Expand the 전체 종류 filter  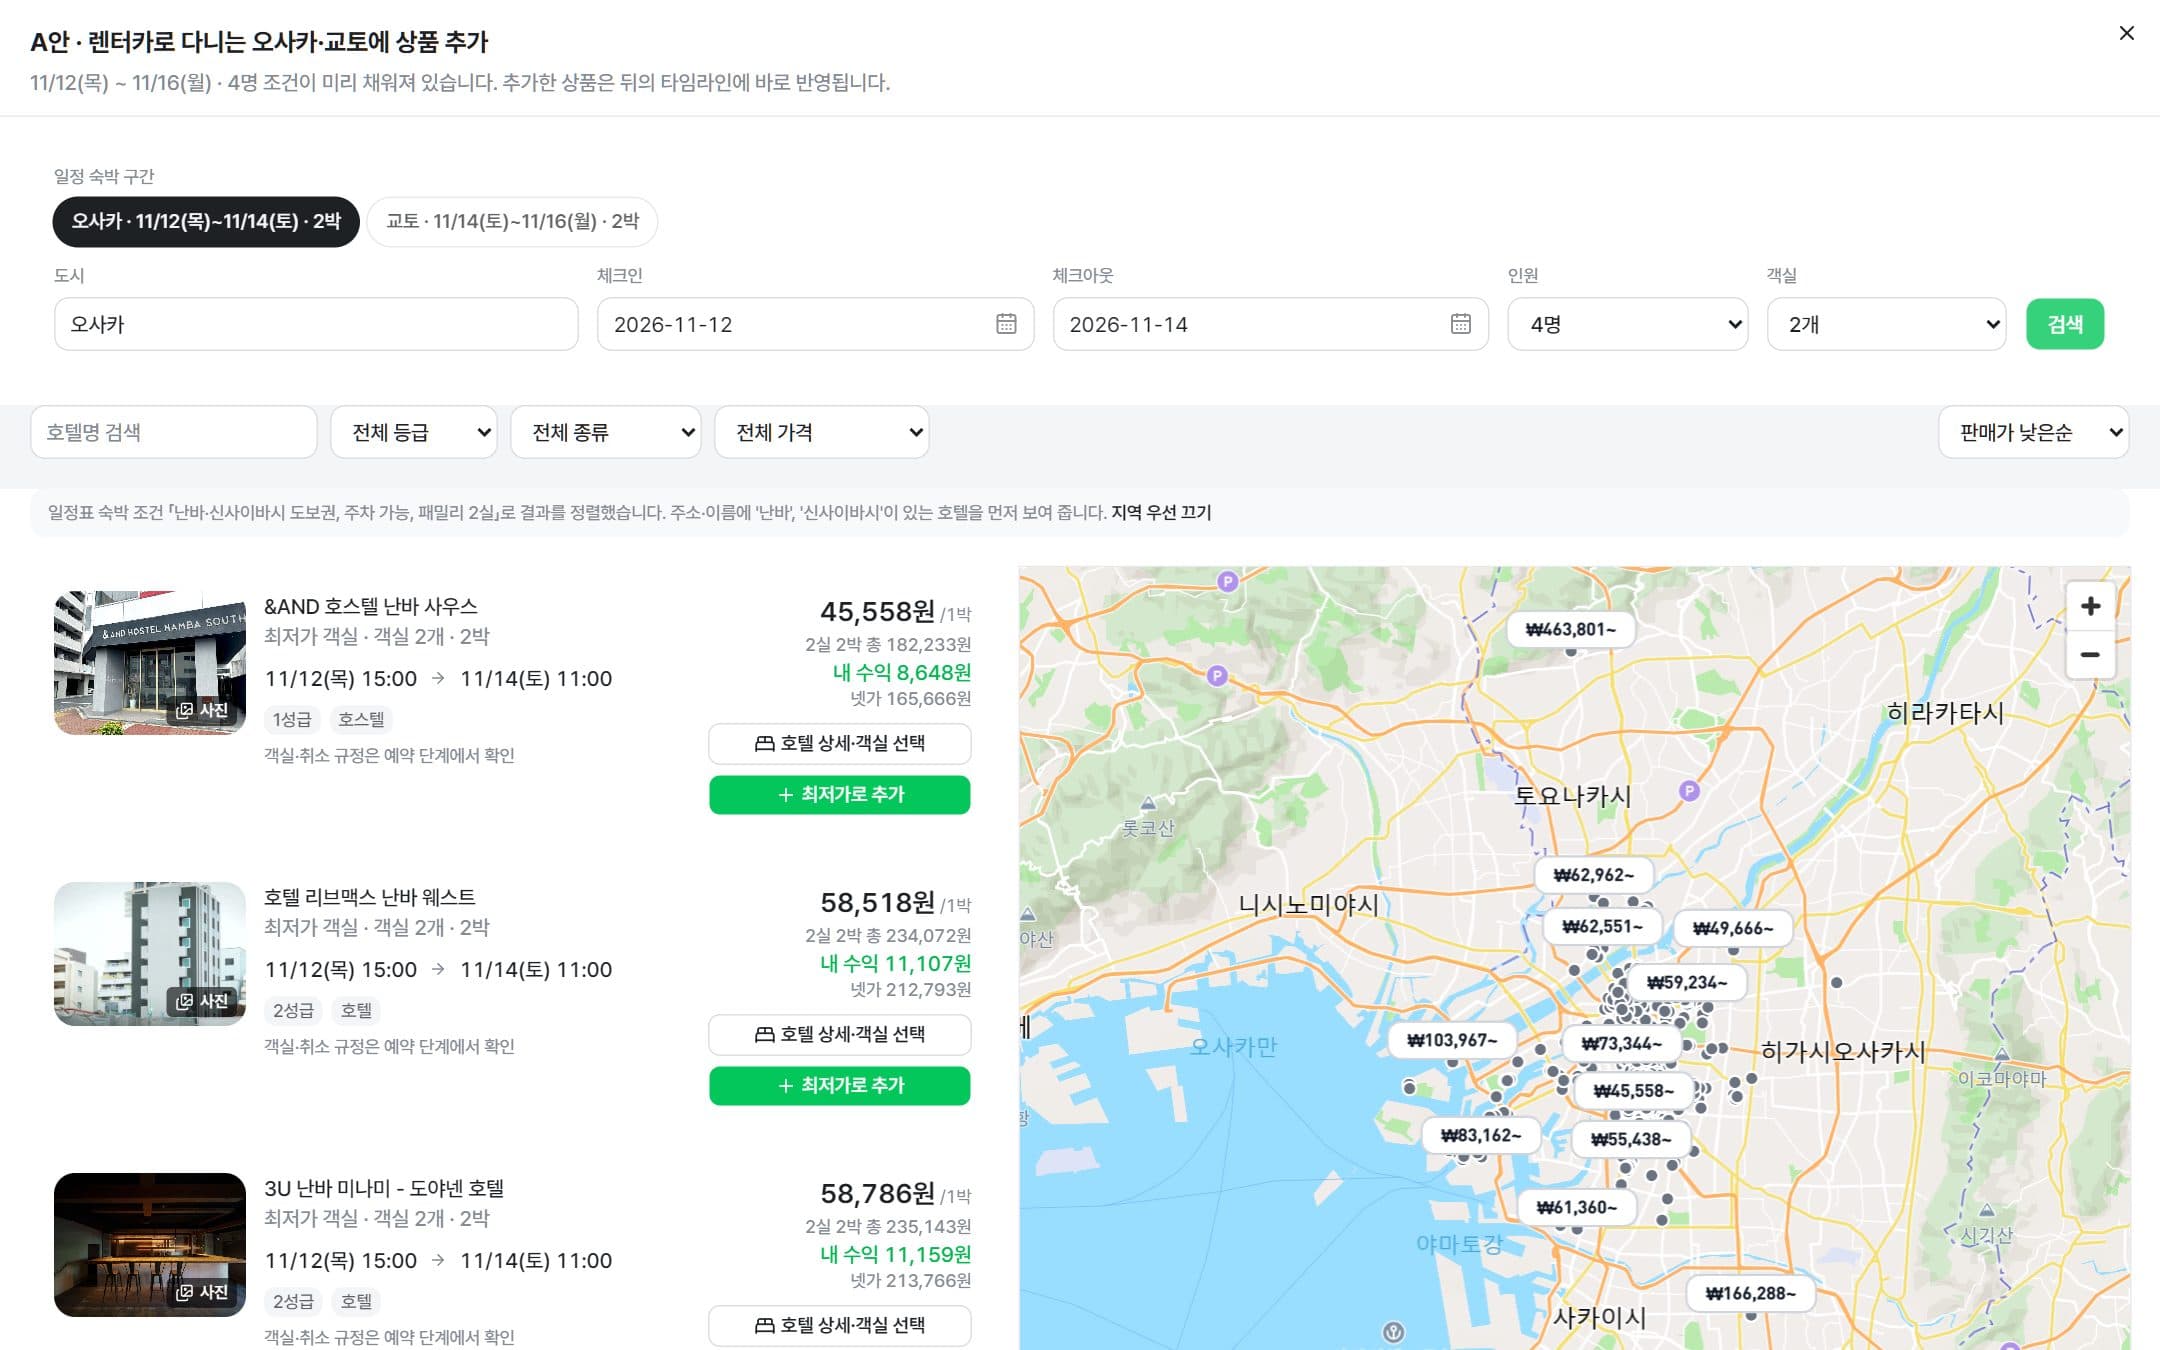click(x=605, y=432)
